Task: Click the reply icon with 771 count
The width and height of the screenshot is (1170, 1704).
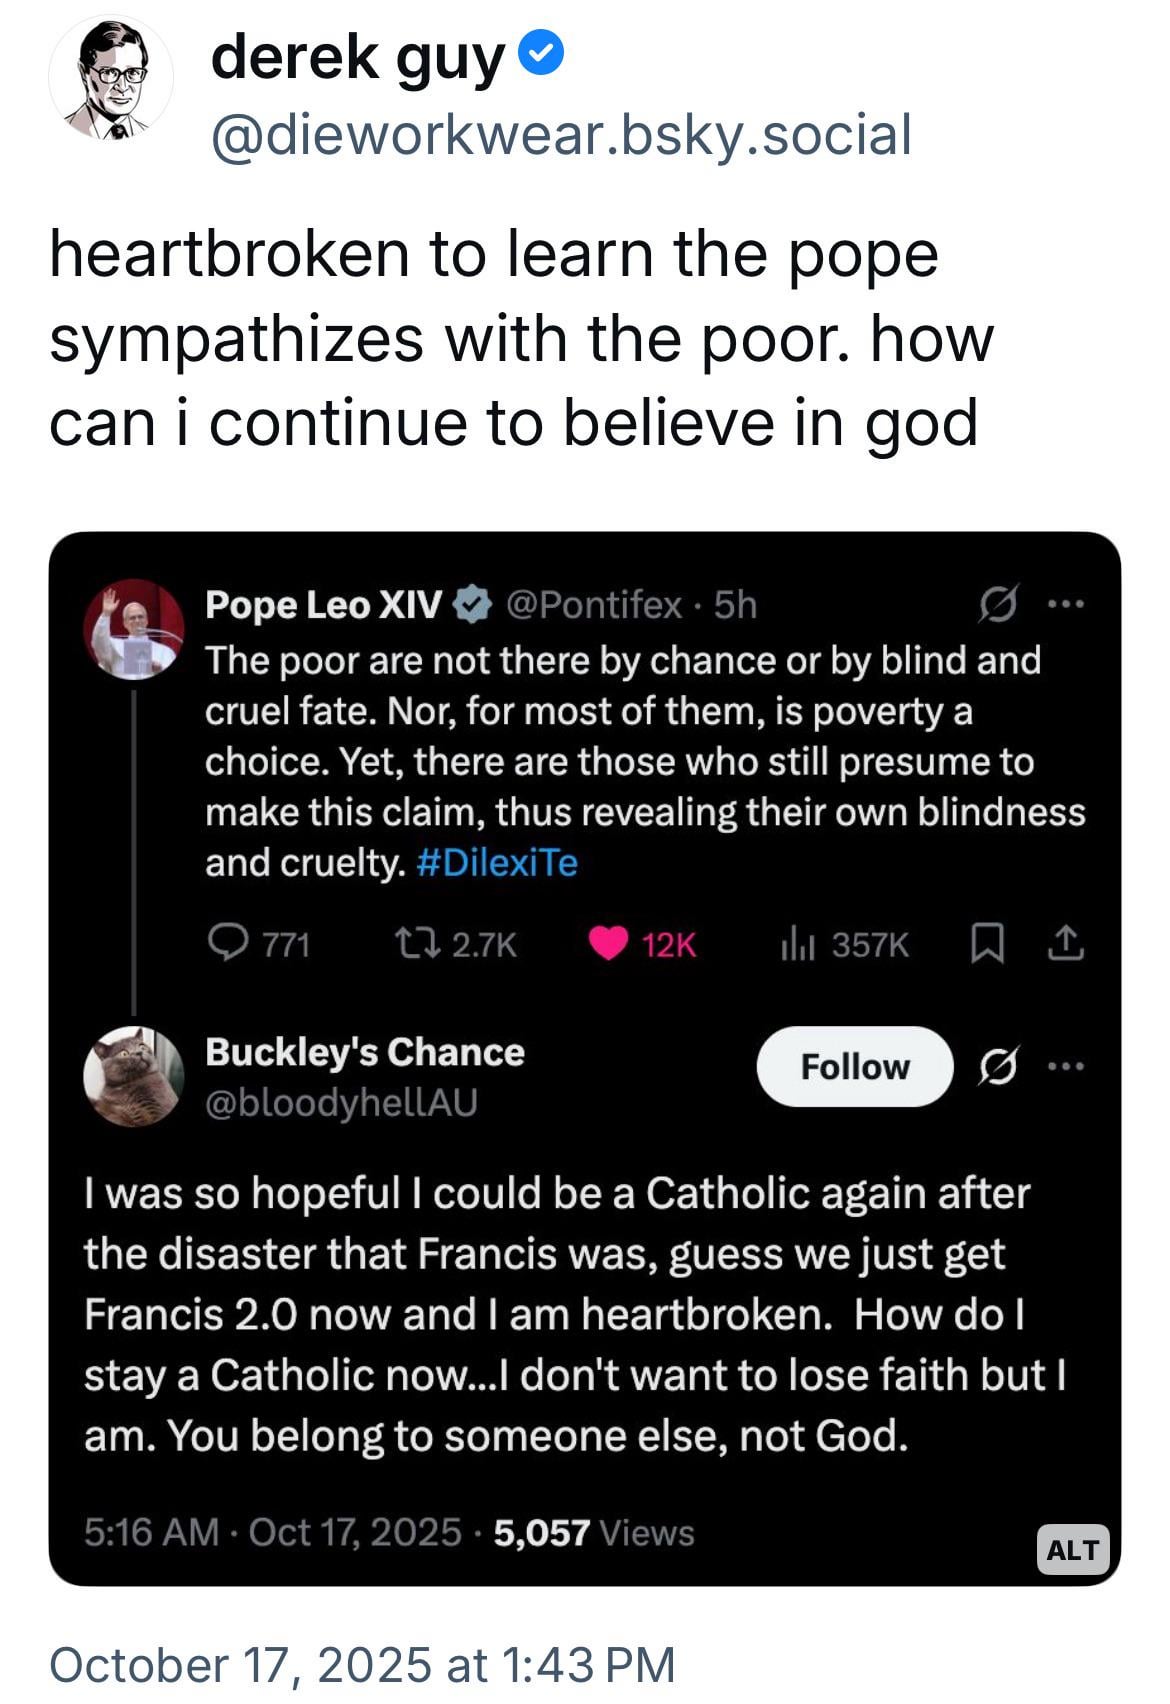Action: click(x=228, y=943)
